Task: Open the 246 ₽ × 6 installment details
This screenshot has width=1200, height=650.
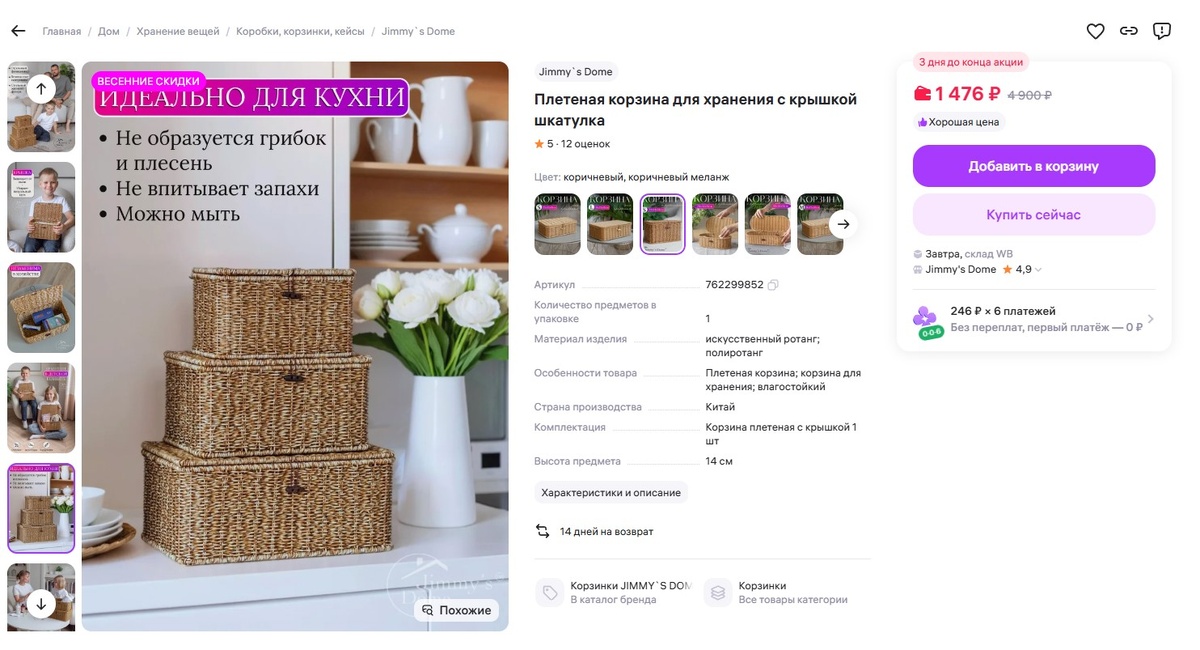Action: point(1034,319)
